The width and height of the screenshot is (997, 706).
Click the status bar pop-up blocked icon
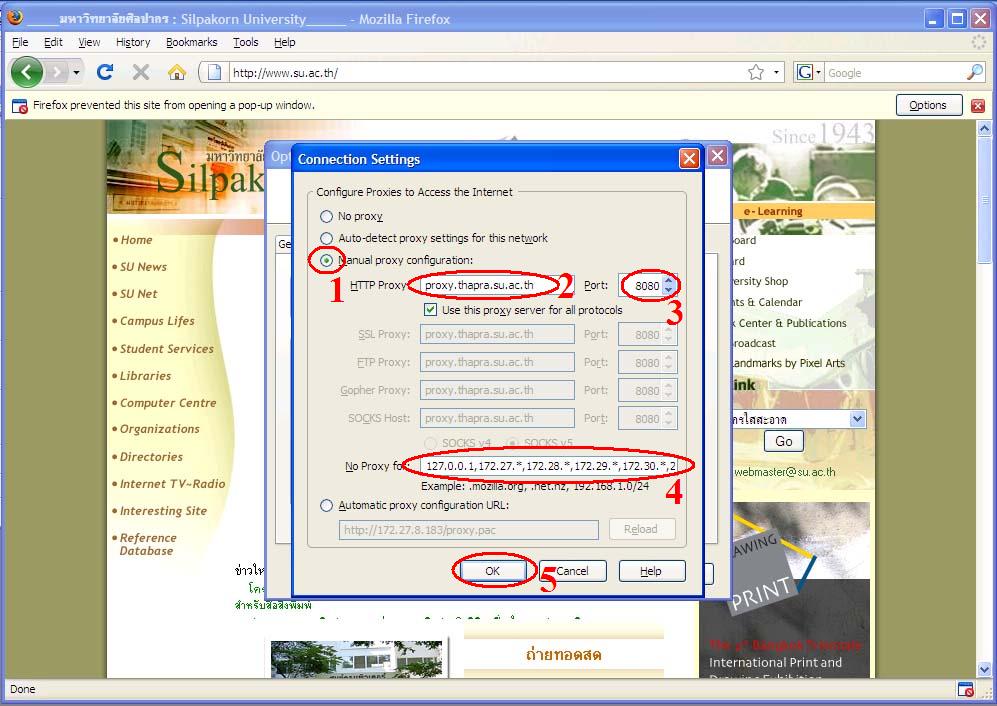(x=965, y=689)
